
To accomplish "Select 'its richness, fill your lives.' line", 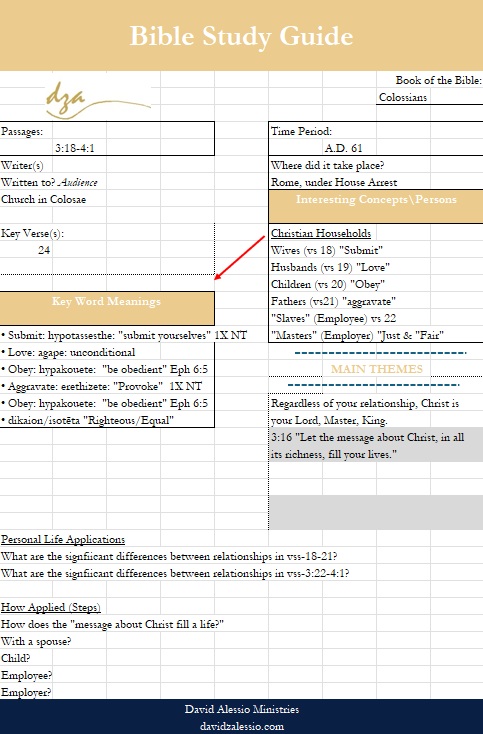I will [x=334, y=455].
